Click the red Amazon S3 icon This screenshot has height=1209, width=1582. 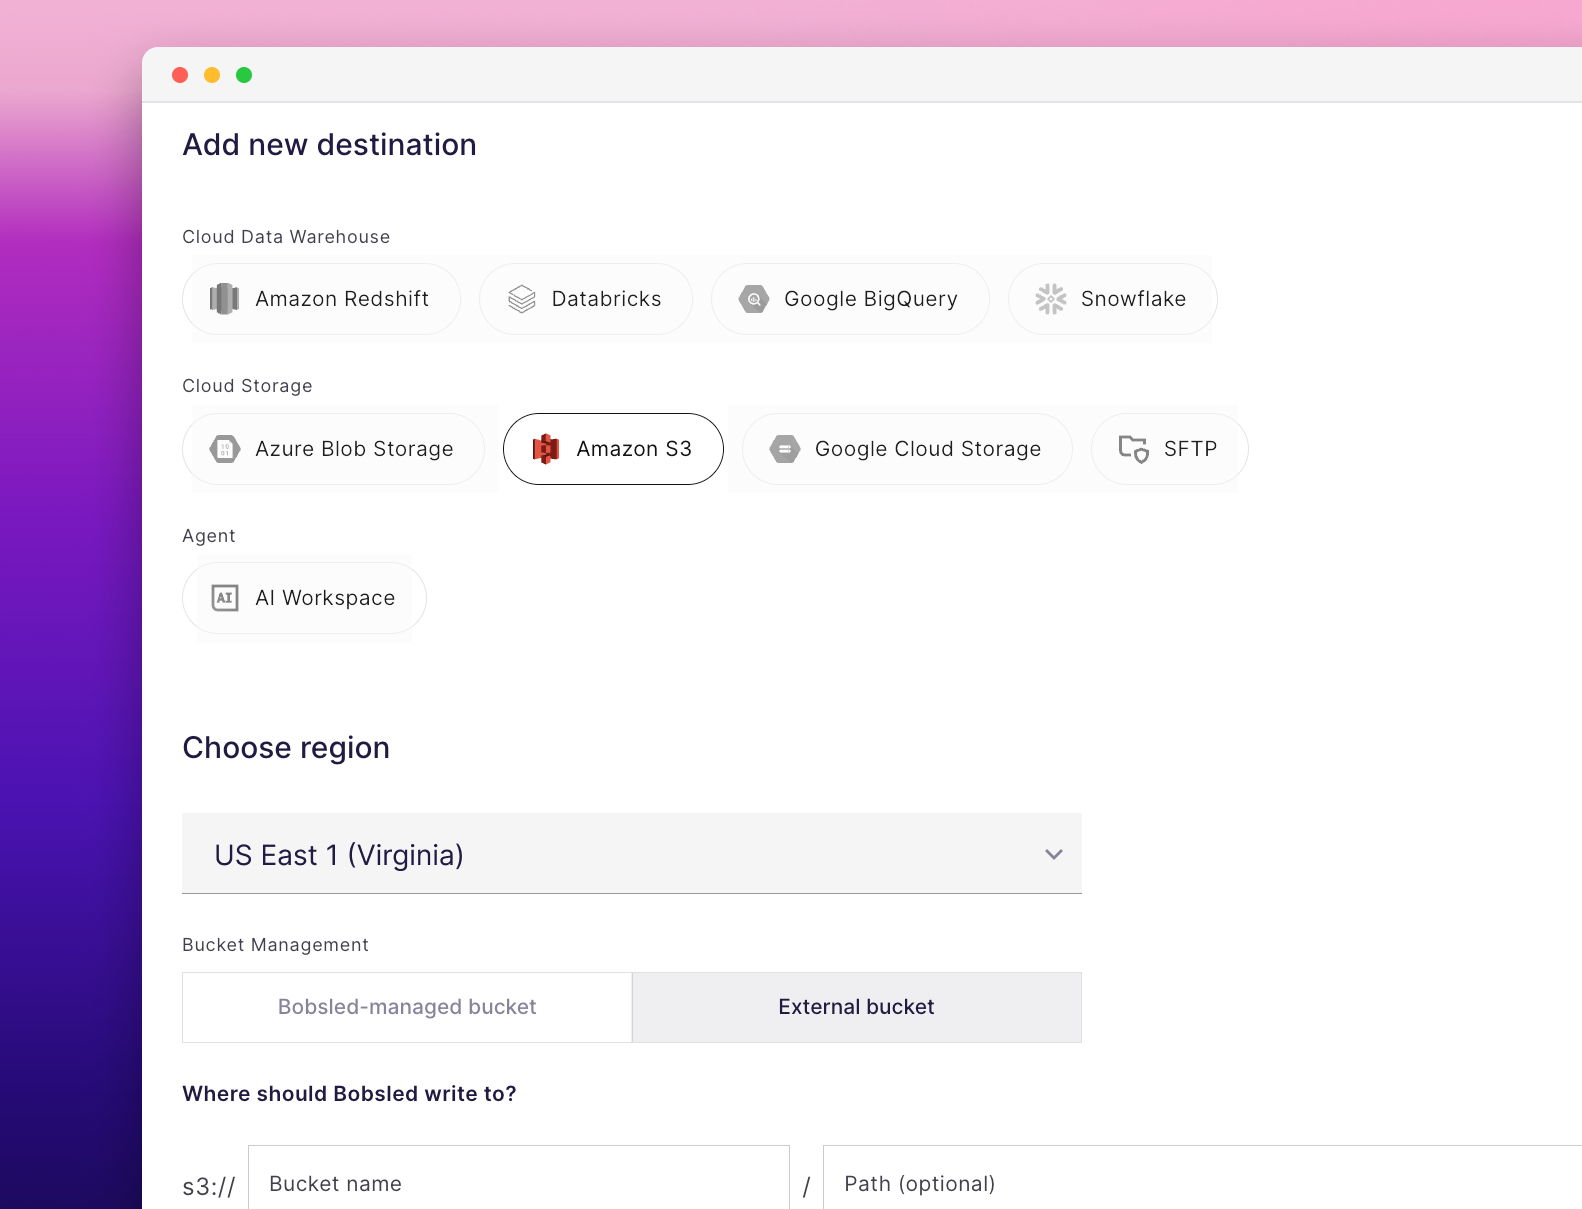coord(546,449)
